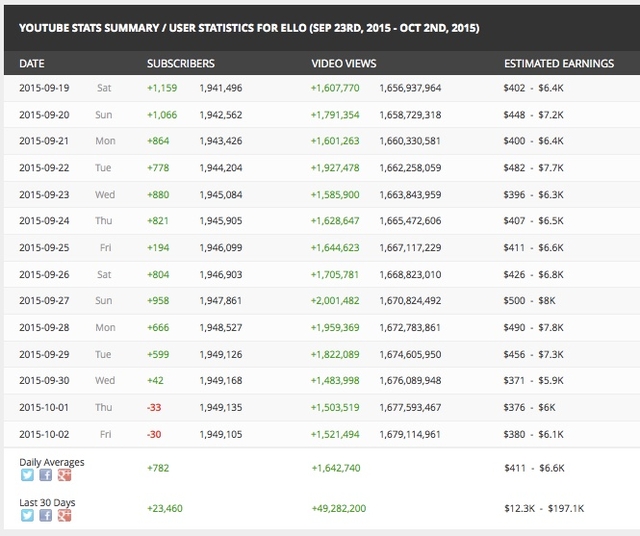Click view gain +1,927,478
The width and height of the screenshot is (640, 536).
coord(335,168)
